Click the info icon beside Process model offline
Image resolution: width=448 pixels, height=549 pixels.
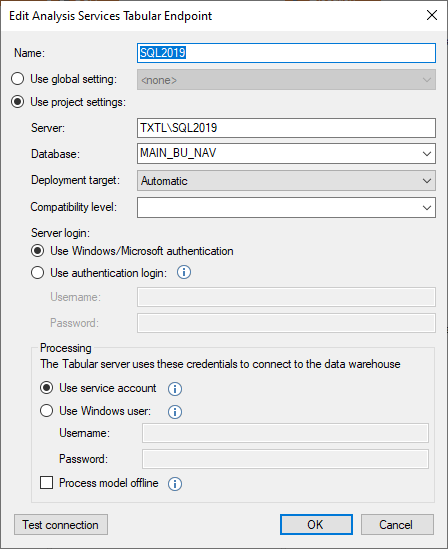pyautogui.click(x=175, y=484)
